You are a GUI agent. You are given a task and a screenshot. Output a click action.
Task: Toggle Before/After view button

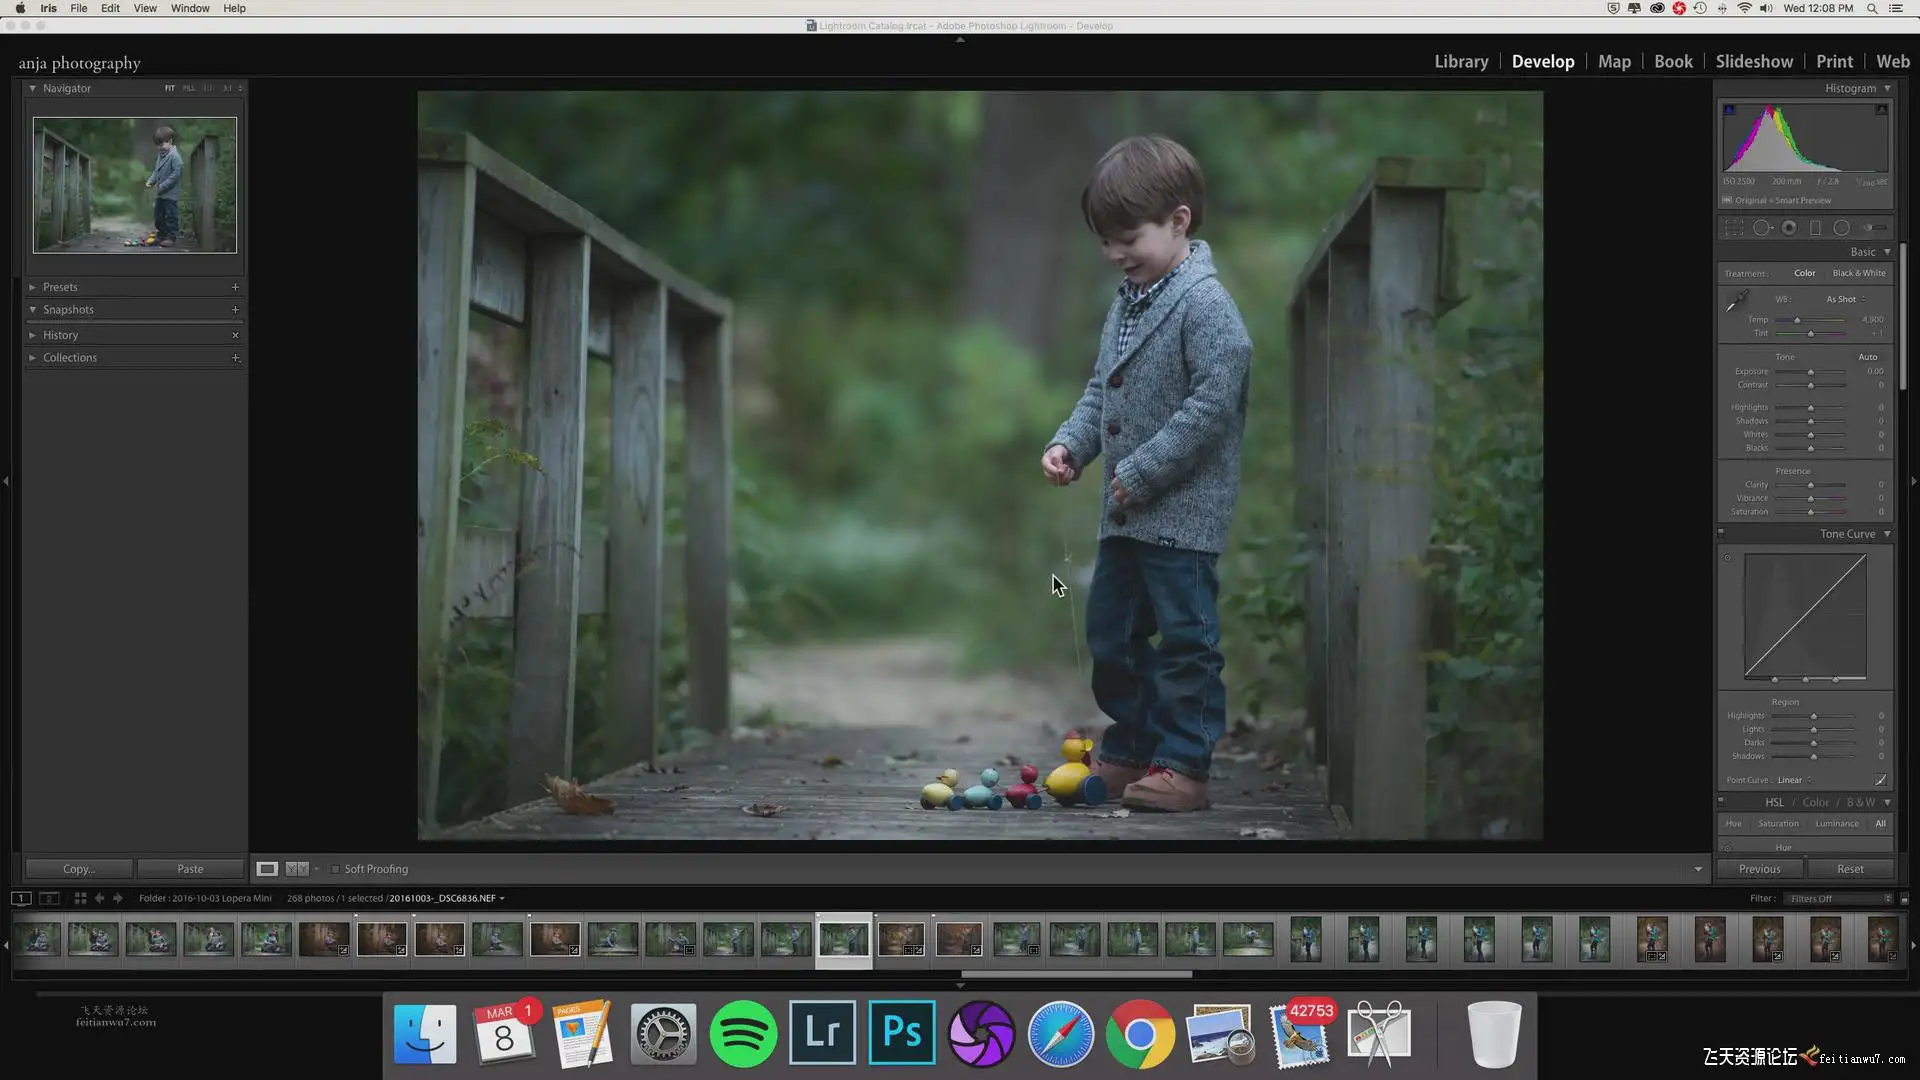click(x=297, y=869)
